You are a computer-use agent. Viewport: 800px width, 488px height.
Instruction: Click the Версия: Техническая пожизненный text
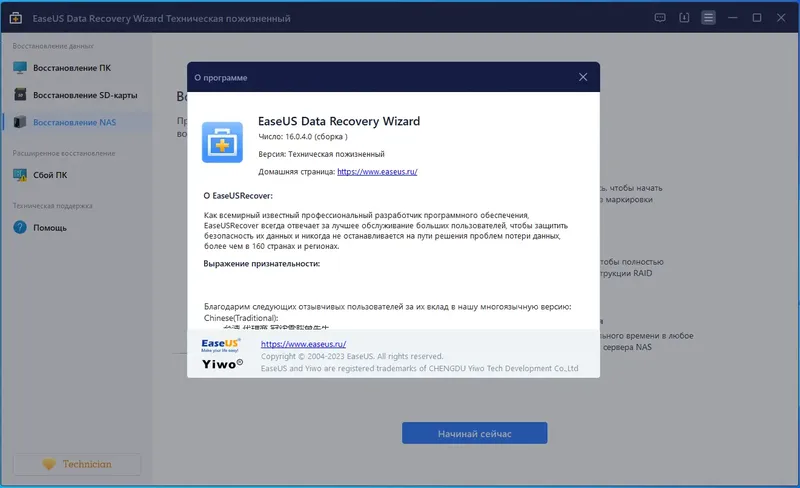[321, 154]
